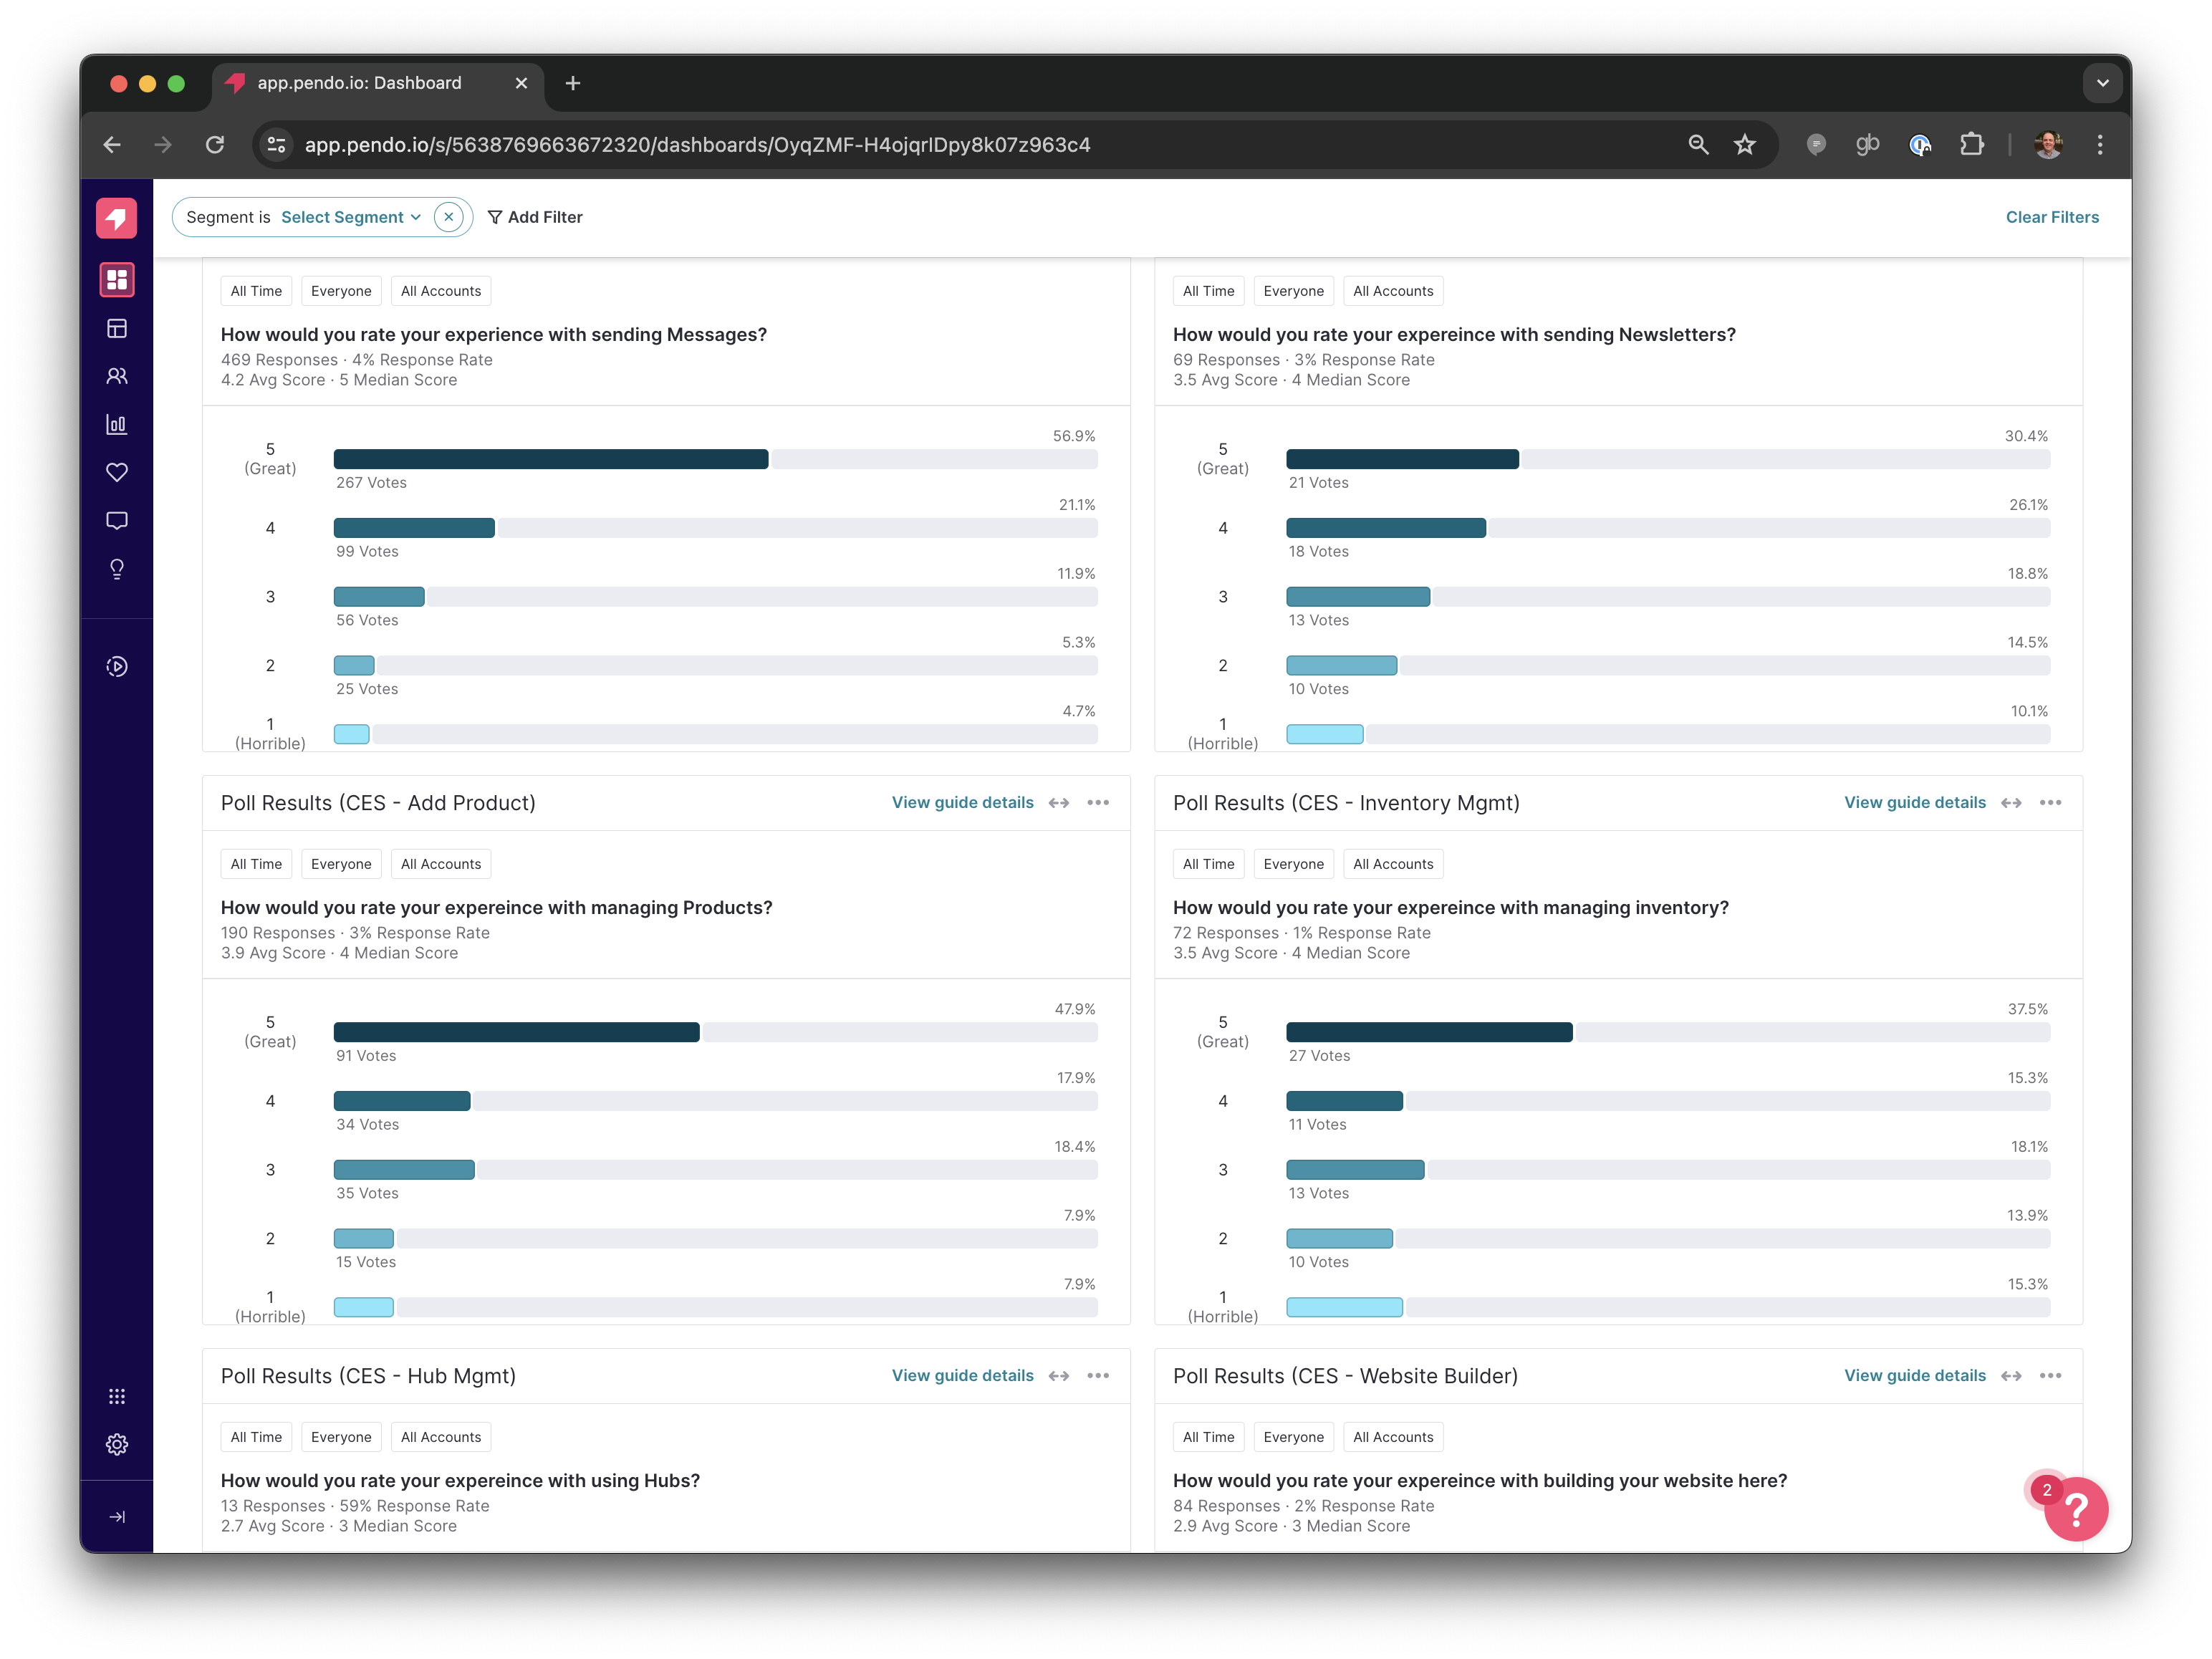Open Guides speech bubble icon
The image size is (2212, 1659).
117,521
